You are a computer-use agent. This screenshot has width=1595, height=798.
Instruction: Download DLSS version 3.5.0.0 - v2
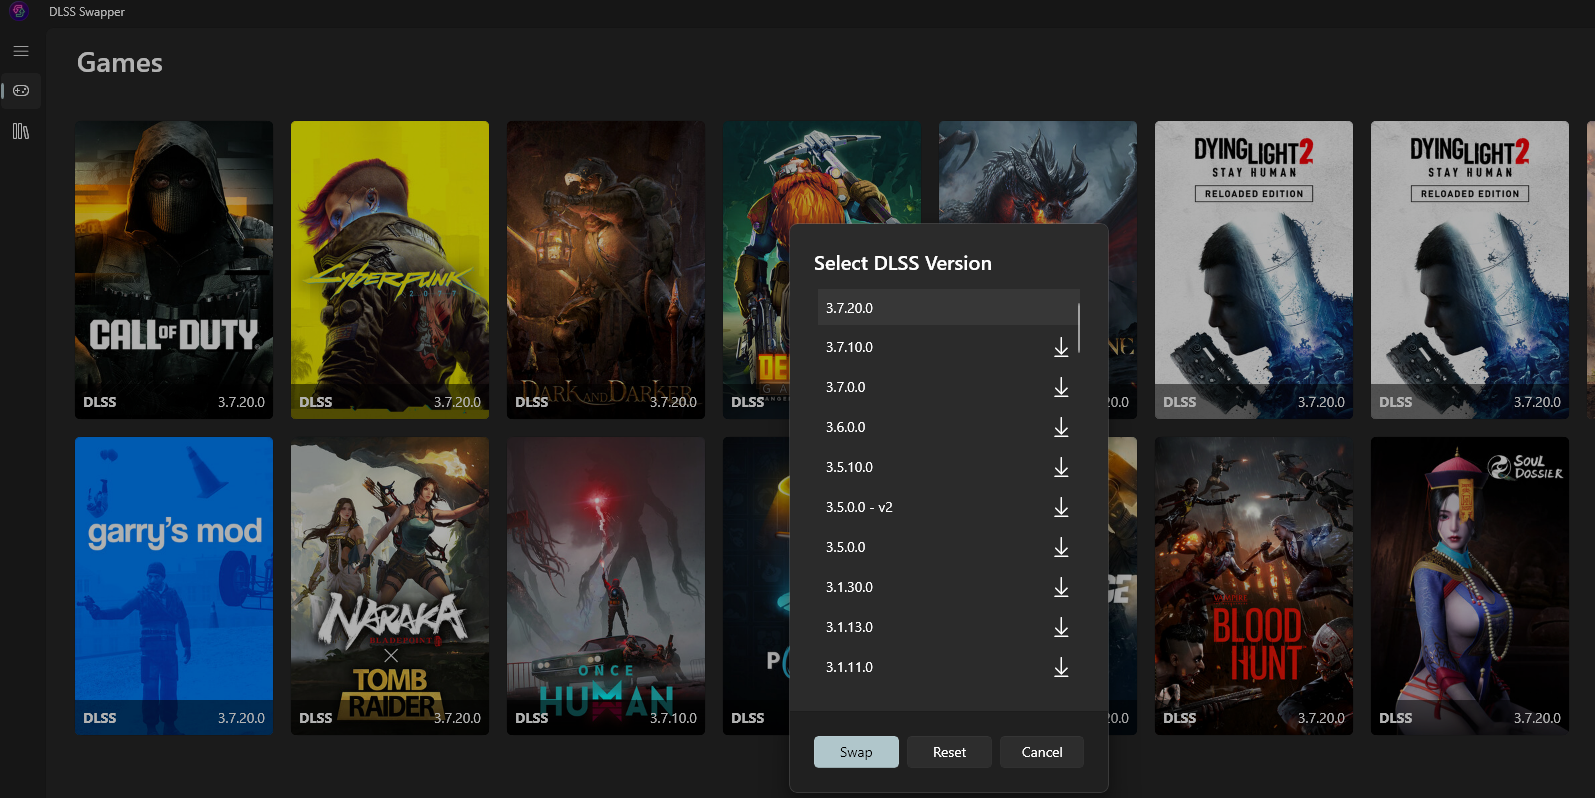click(1061, 507)
